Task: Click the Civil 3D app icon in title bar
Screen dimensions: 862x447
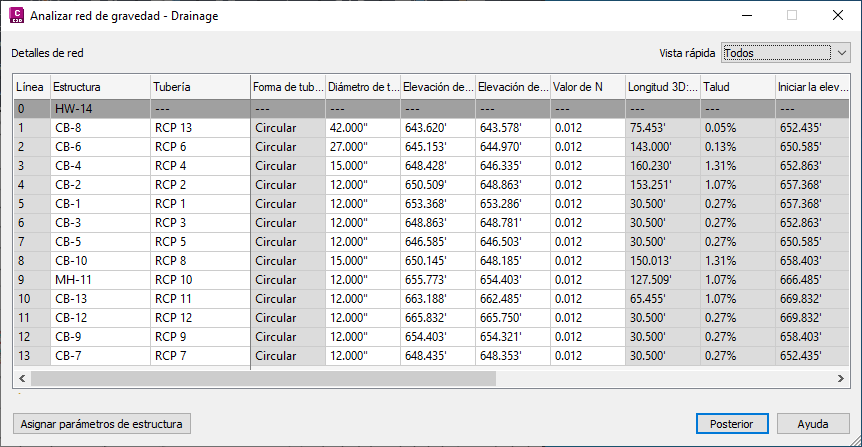Action: (16, 15)
